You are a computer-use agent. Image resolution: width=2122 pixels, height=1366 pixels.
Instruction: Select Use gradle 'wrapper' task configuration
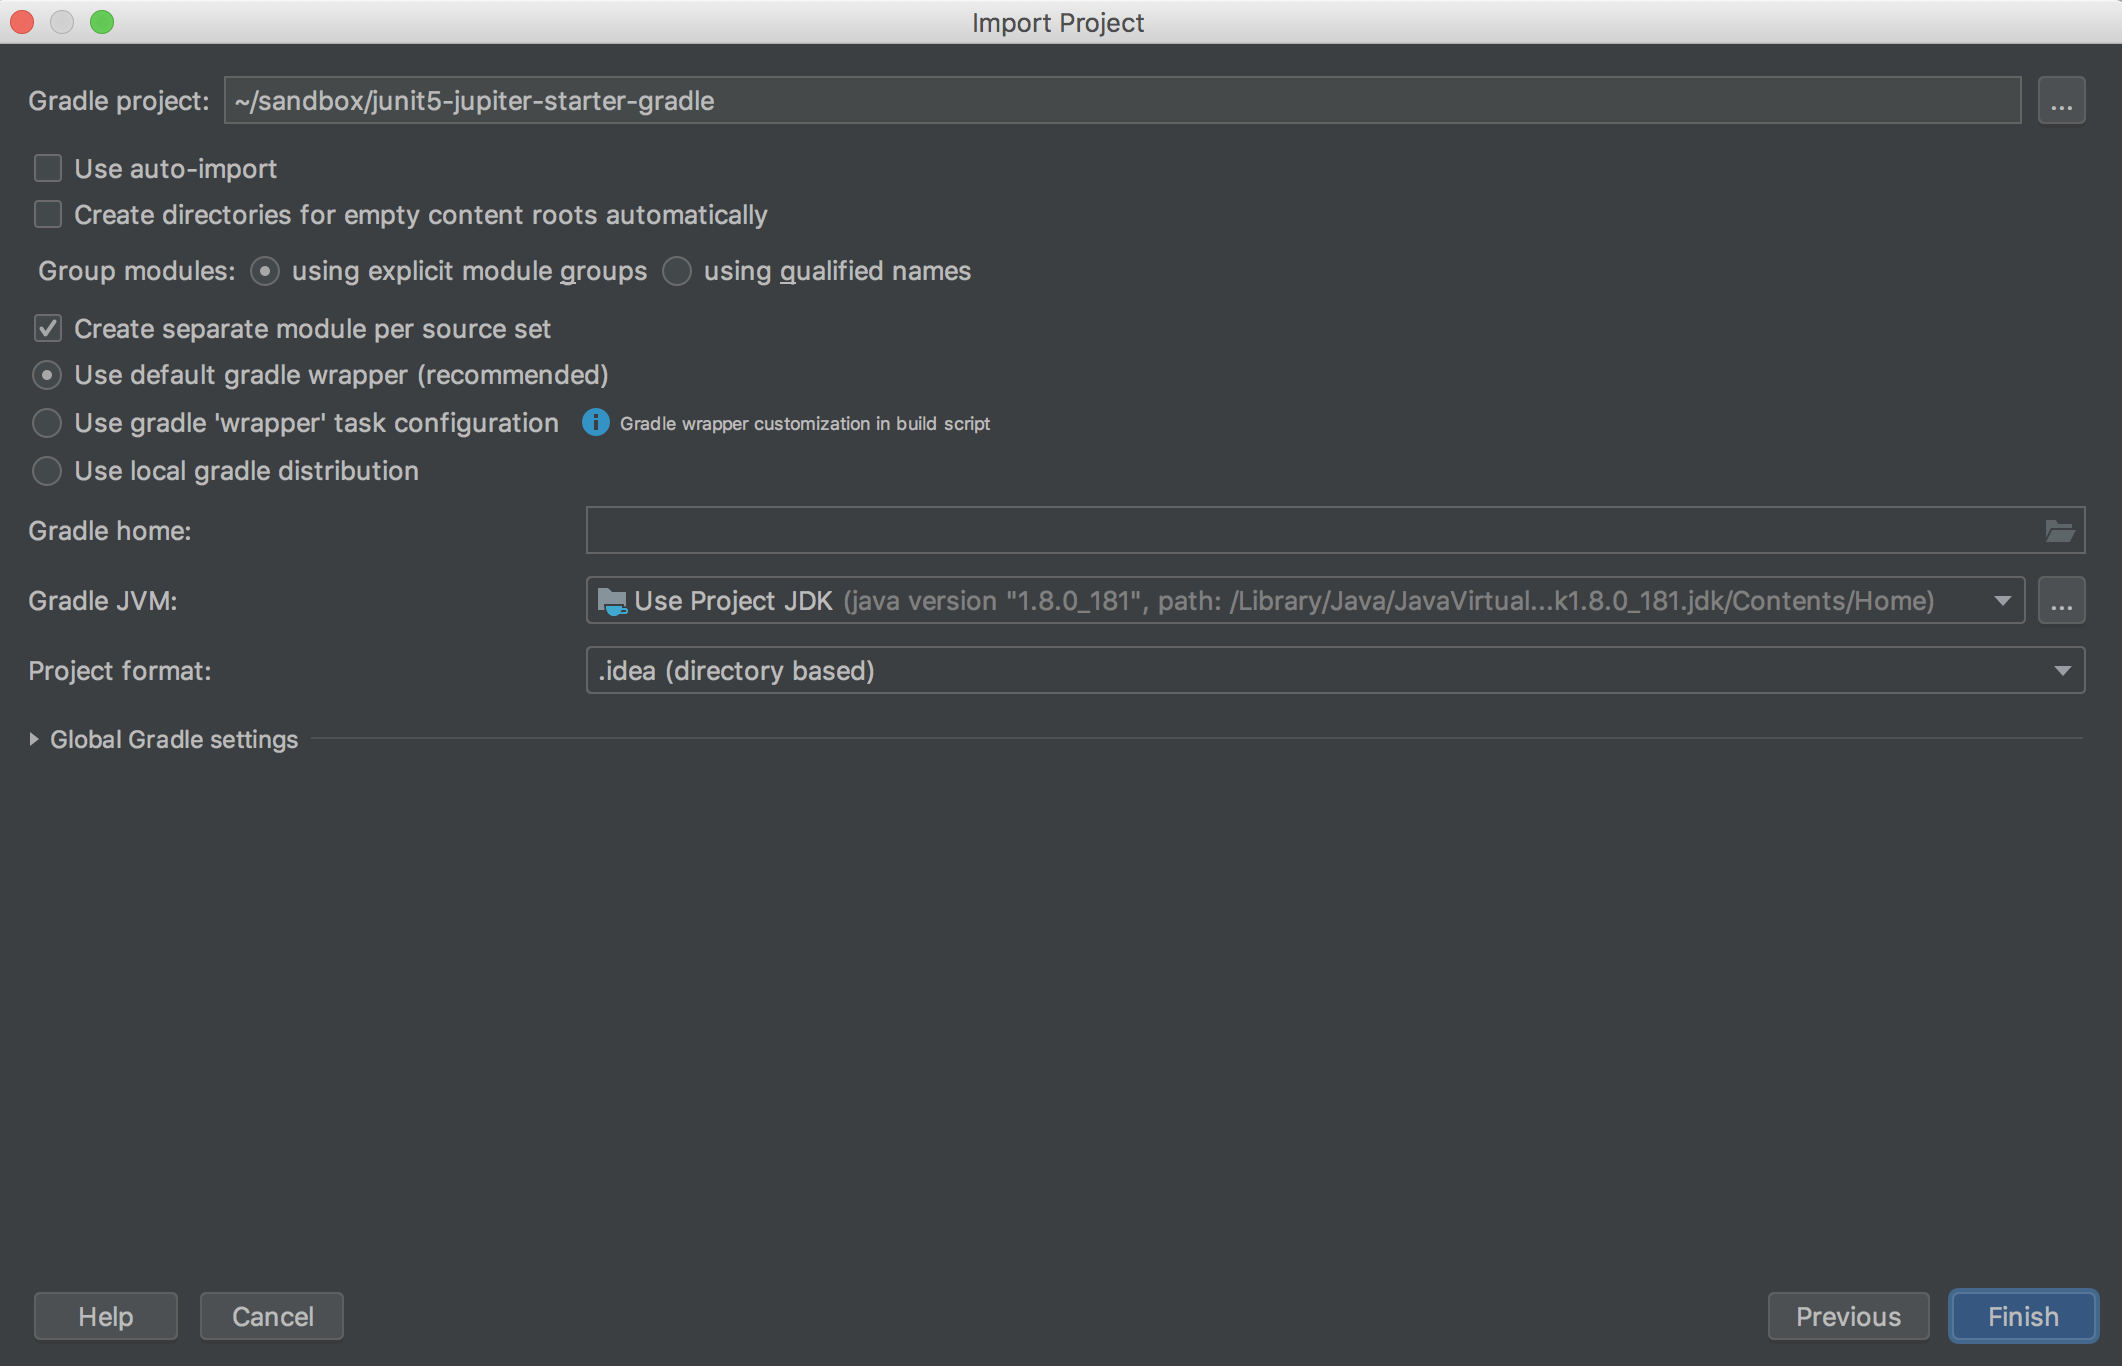click(47, 423)
